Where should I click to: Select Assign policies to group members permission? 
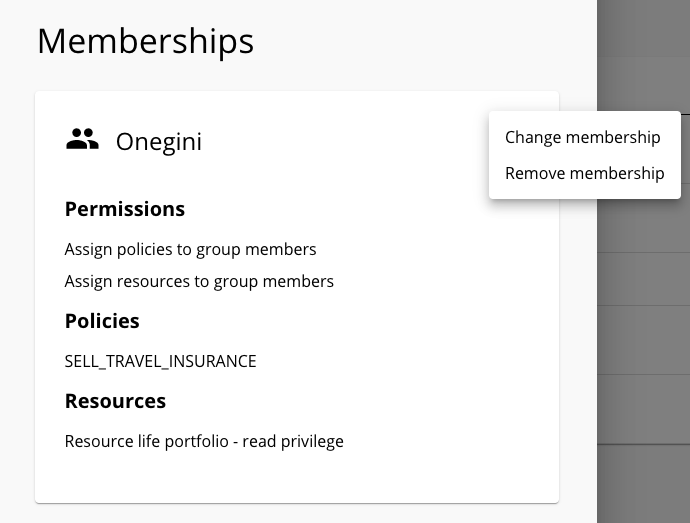(191, 250)
